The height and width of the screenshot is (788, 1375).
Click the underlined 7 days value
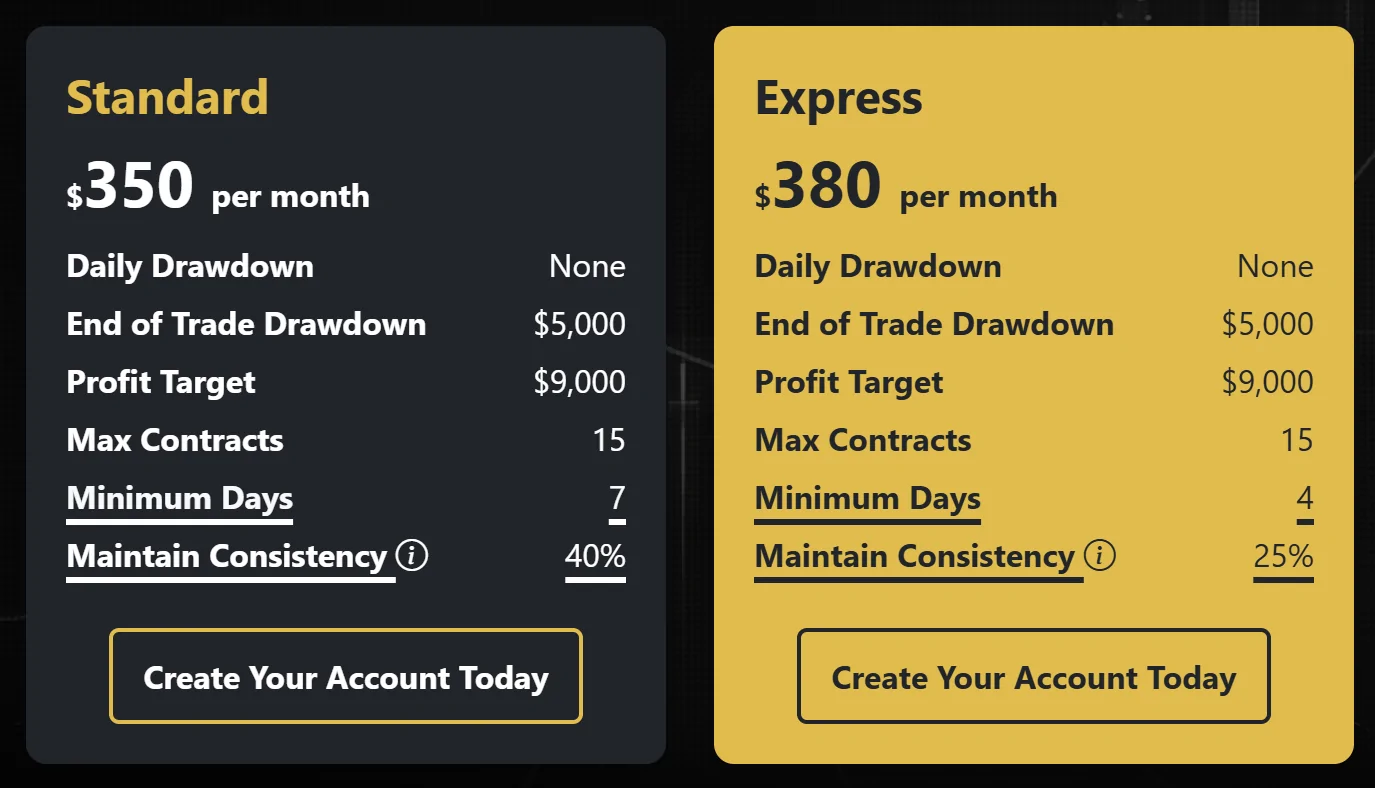pos(617,498)
